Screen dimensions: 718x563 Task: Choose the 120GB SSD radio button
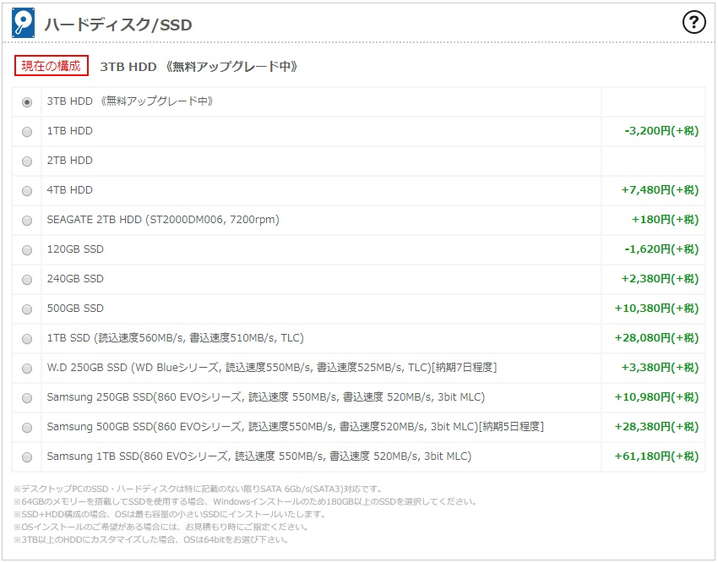click(27, 250)
